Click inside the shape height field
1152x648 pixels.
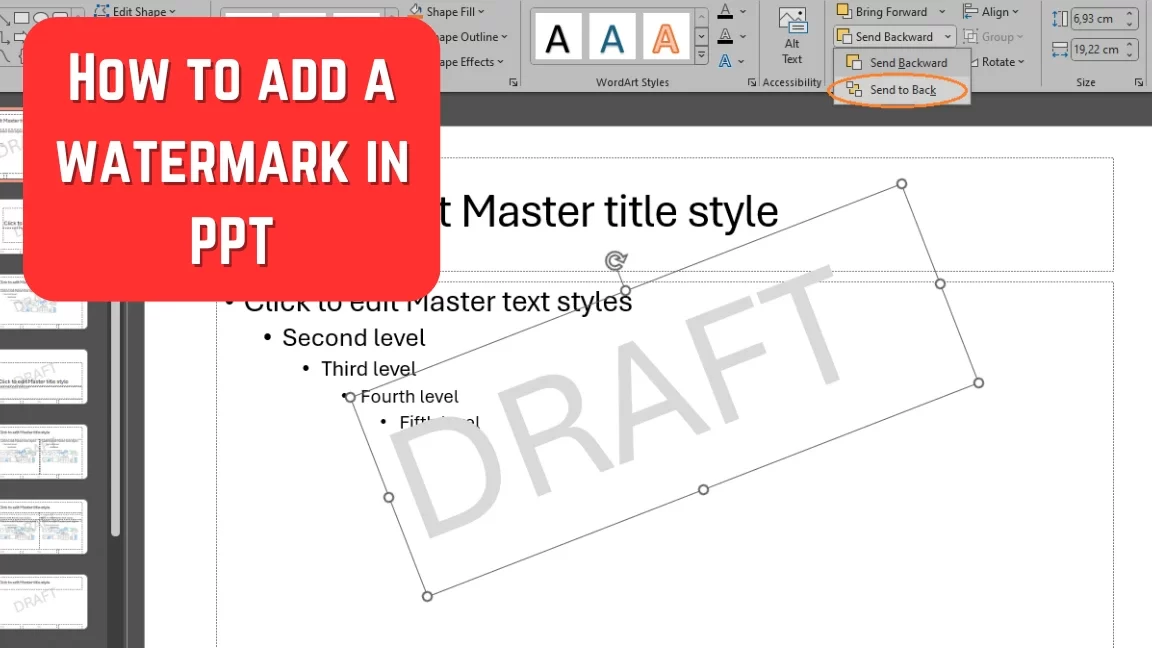(x=1092, y=18)
